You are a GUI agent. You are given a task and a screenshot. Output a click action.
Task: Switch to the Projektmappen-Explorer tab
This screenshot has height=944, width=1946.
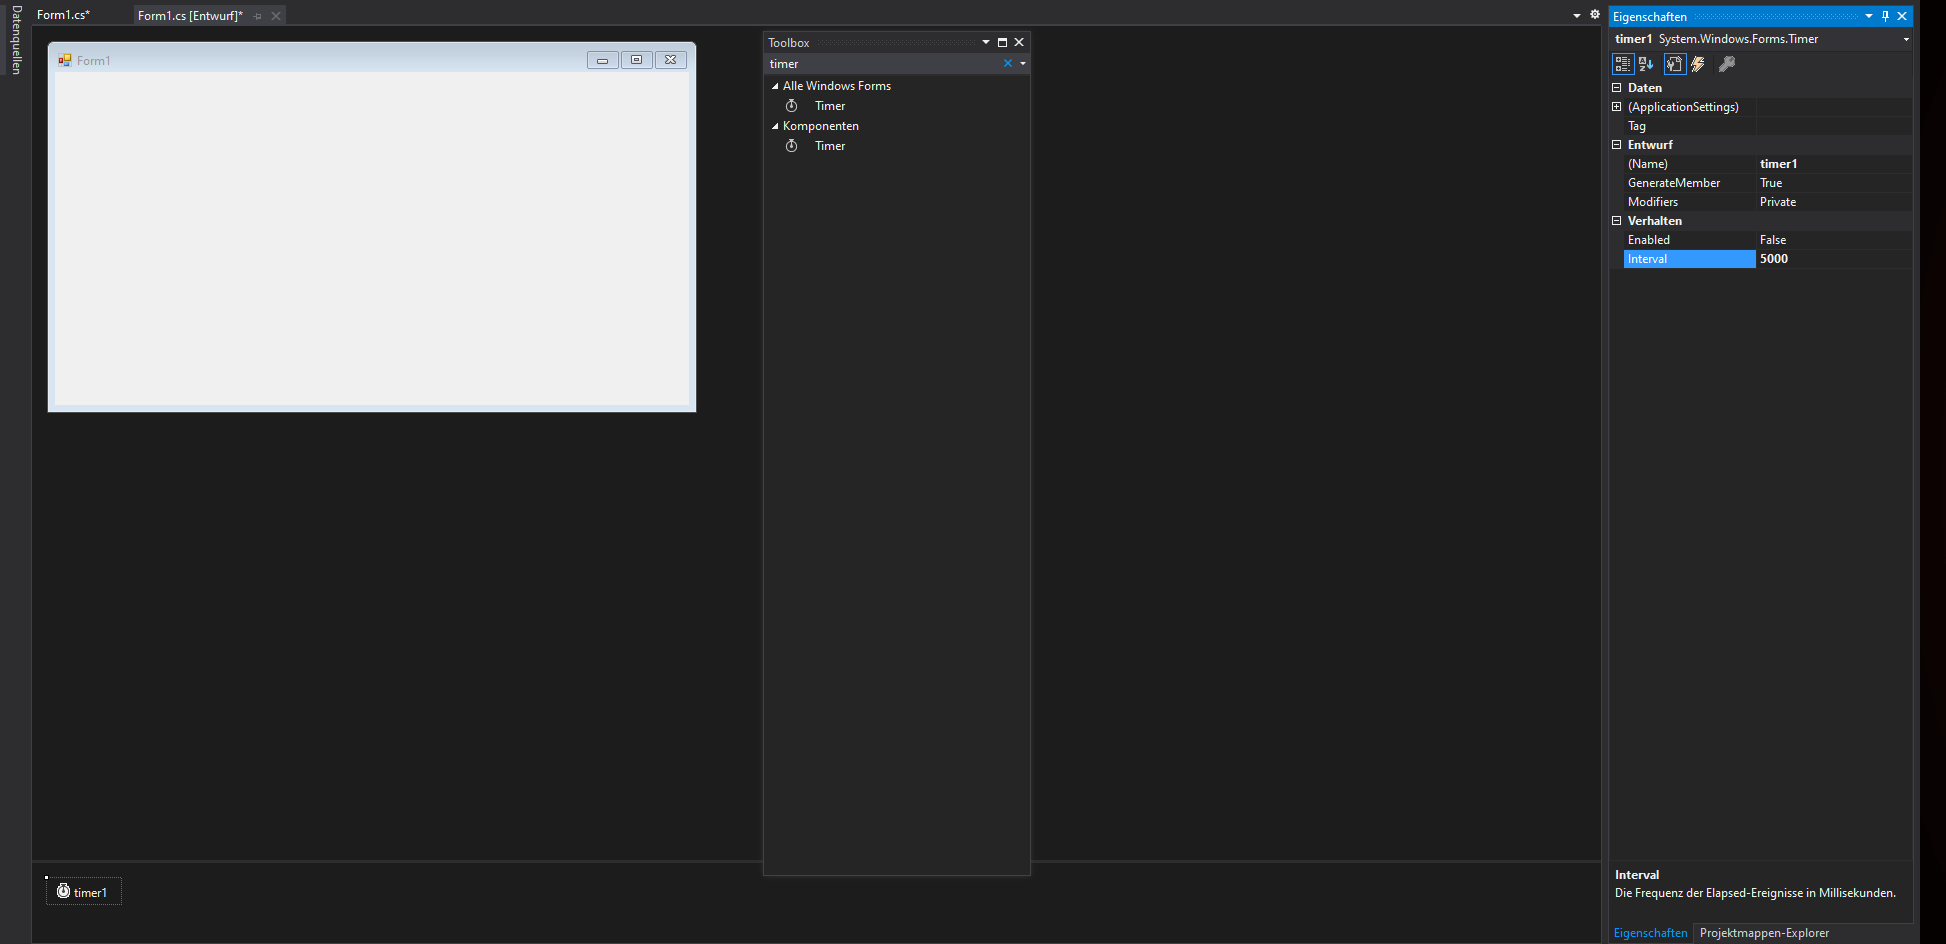(1764, 933)
